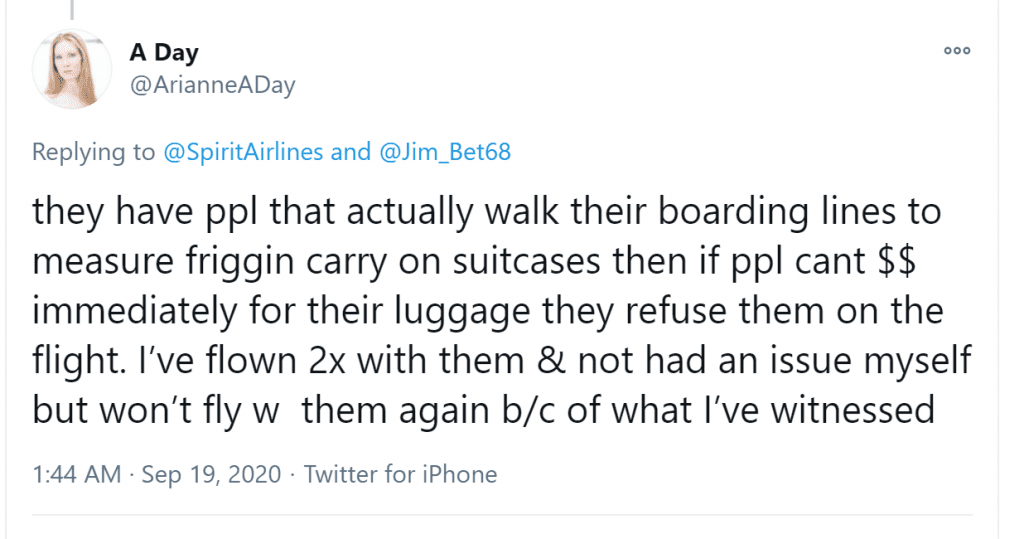
Task: Click the thread connector line above the avatar
Action: [x=72, y=9]
